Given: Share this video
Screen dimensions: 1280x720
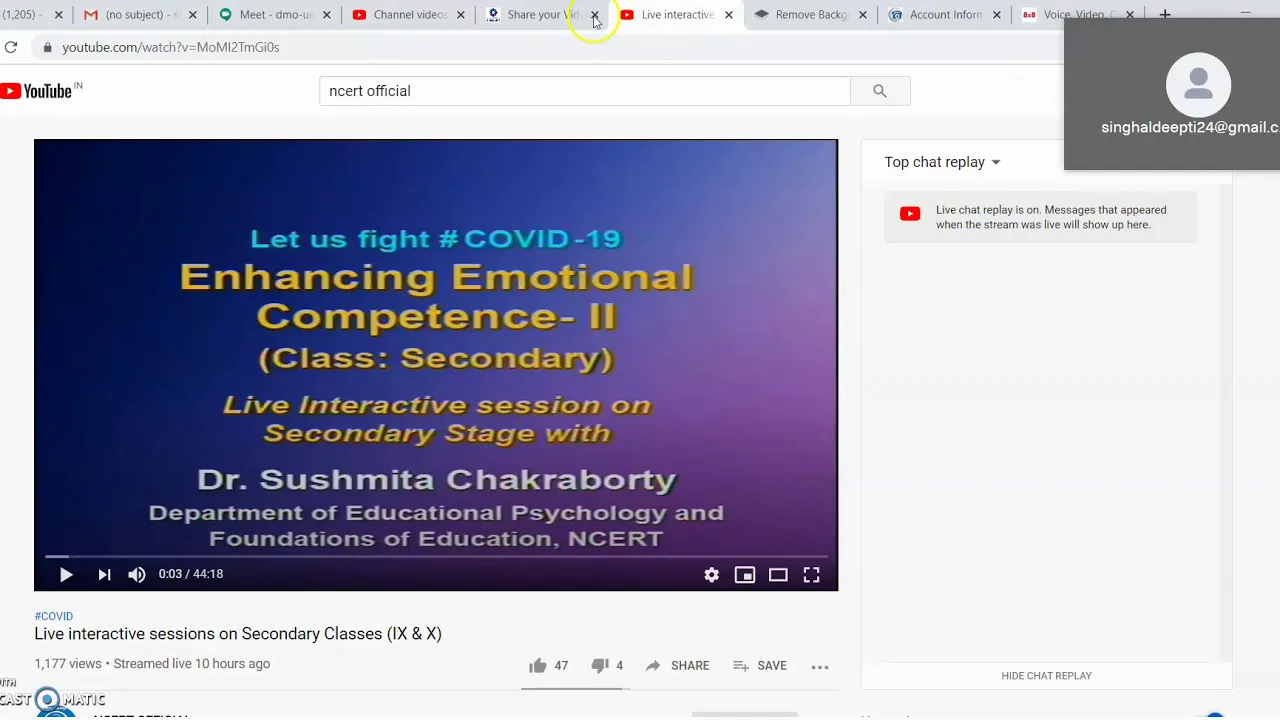Looking at the screenshot, I should coord(677,666).
